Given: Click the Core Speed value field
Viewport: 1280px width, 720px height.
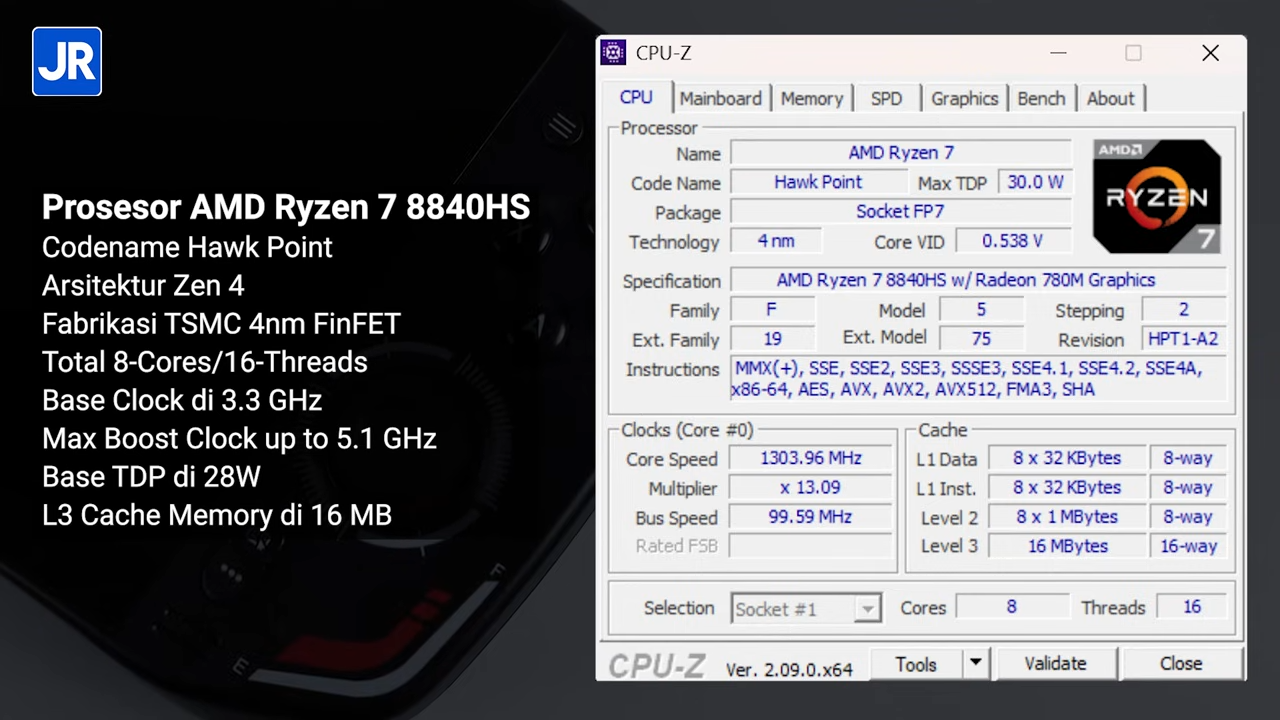Looking at the screenshot, I should 811,458.
